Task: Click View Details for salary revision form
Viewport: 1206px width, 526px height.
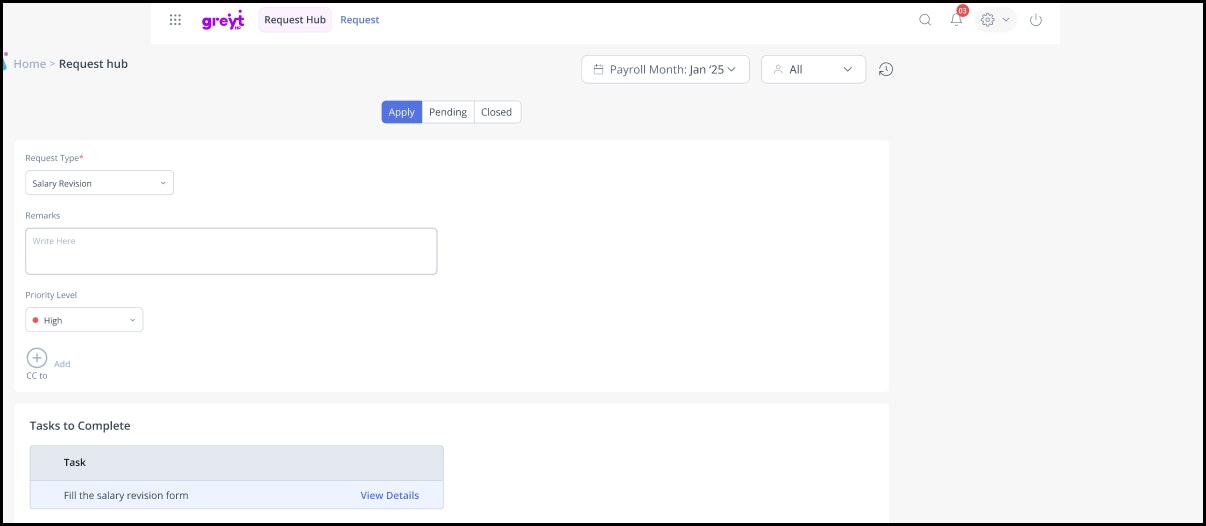Action: pyautogui.click(x=390, y=495)
